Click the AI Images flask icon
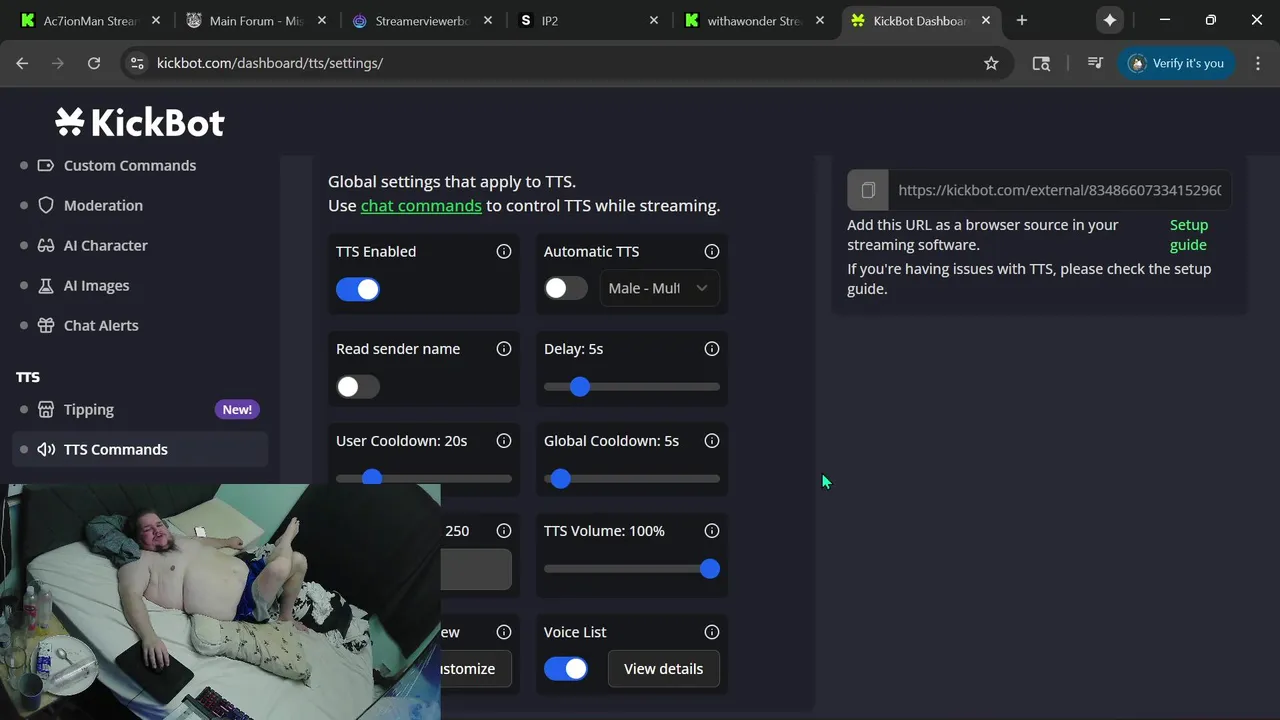The height and width of the screenshot is (720, 1280). [x=46, y=285]
